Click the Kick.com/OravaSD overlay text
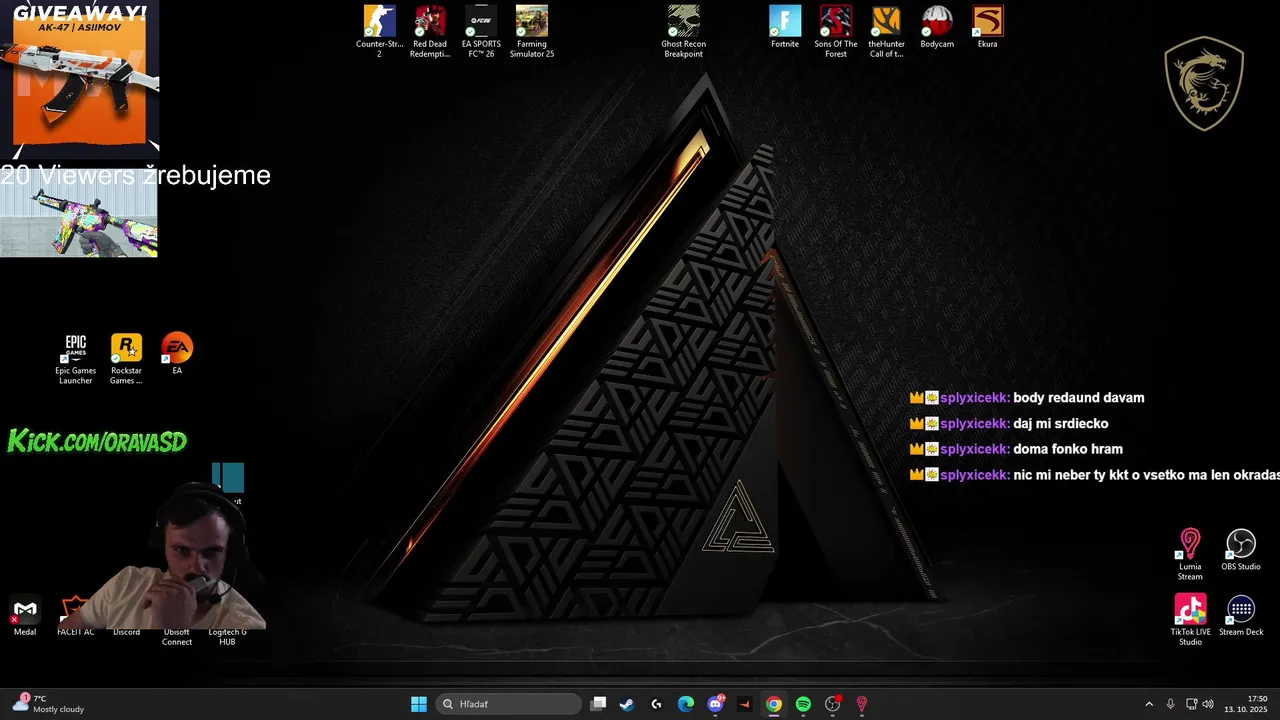This screenshot has width=1280, height=720. (97, 441)
